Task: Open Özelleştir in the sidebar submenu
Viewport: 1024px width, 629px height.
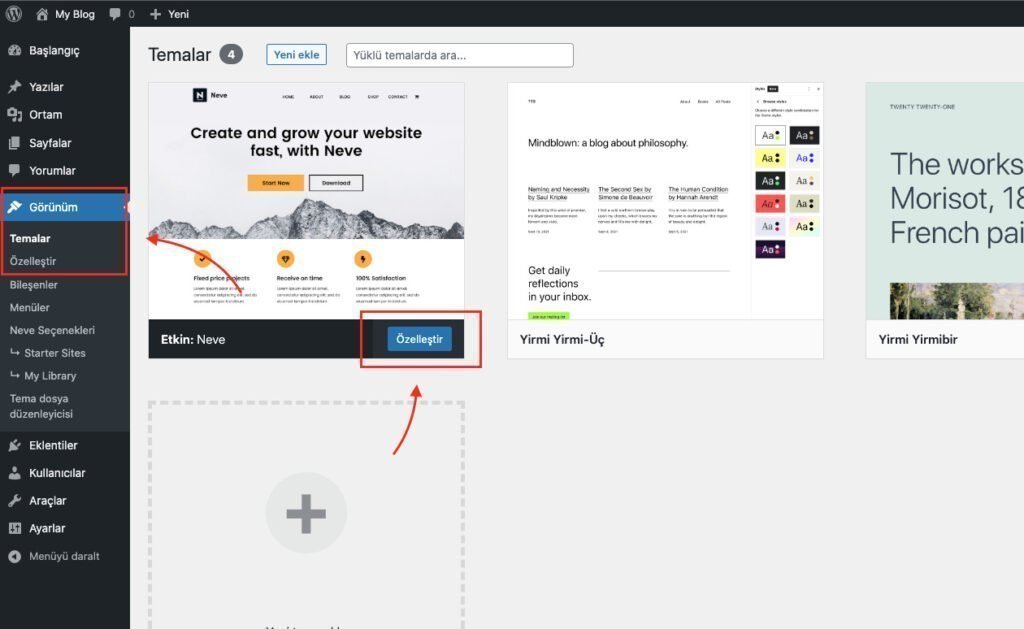Action: click(33, 261)
